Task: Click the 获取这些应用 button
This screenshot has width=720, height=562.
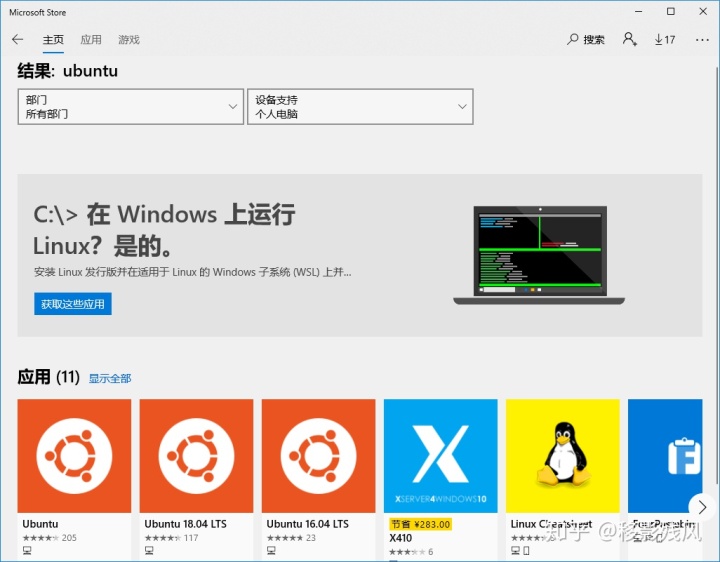Action: click(73, 303)
